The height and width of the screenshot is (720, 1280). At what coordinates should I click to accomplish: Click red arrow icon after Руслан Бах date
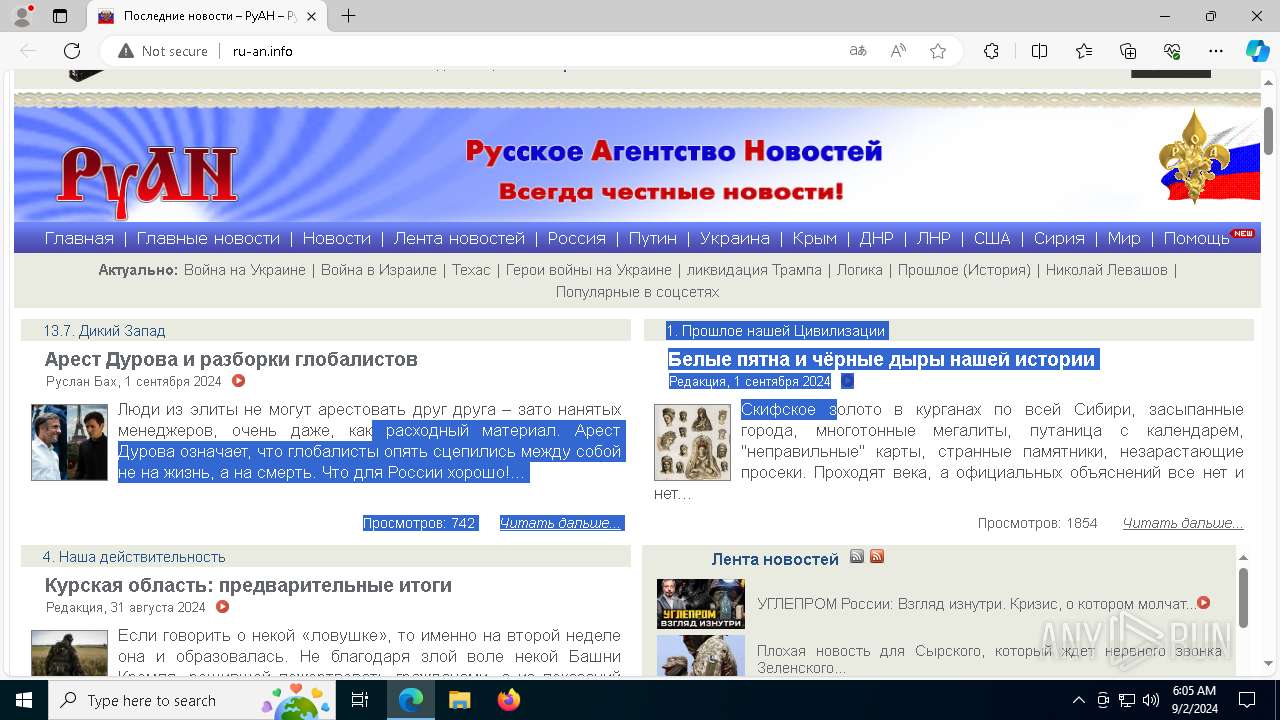click(238, 381)
